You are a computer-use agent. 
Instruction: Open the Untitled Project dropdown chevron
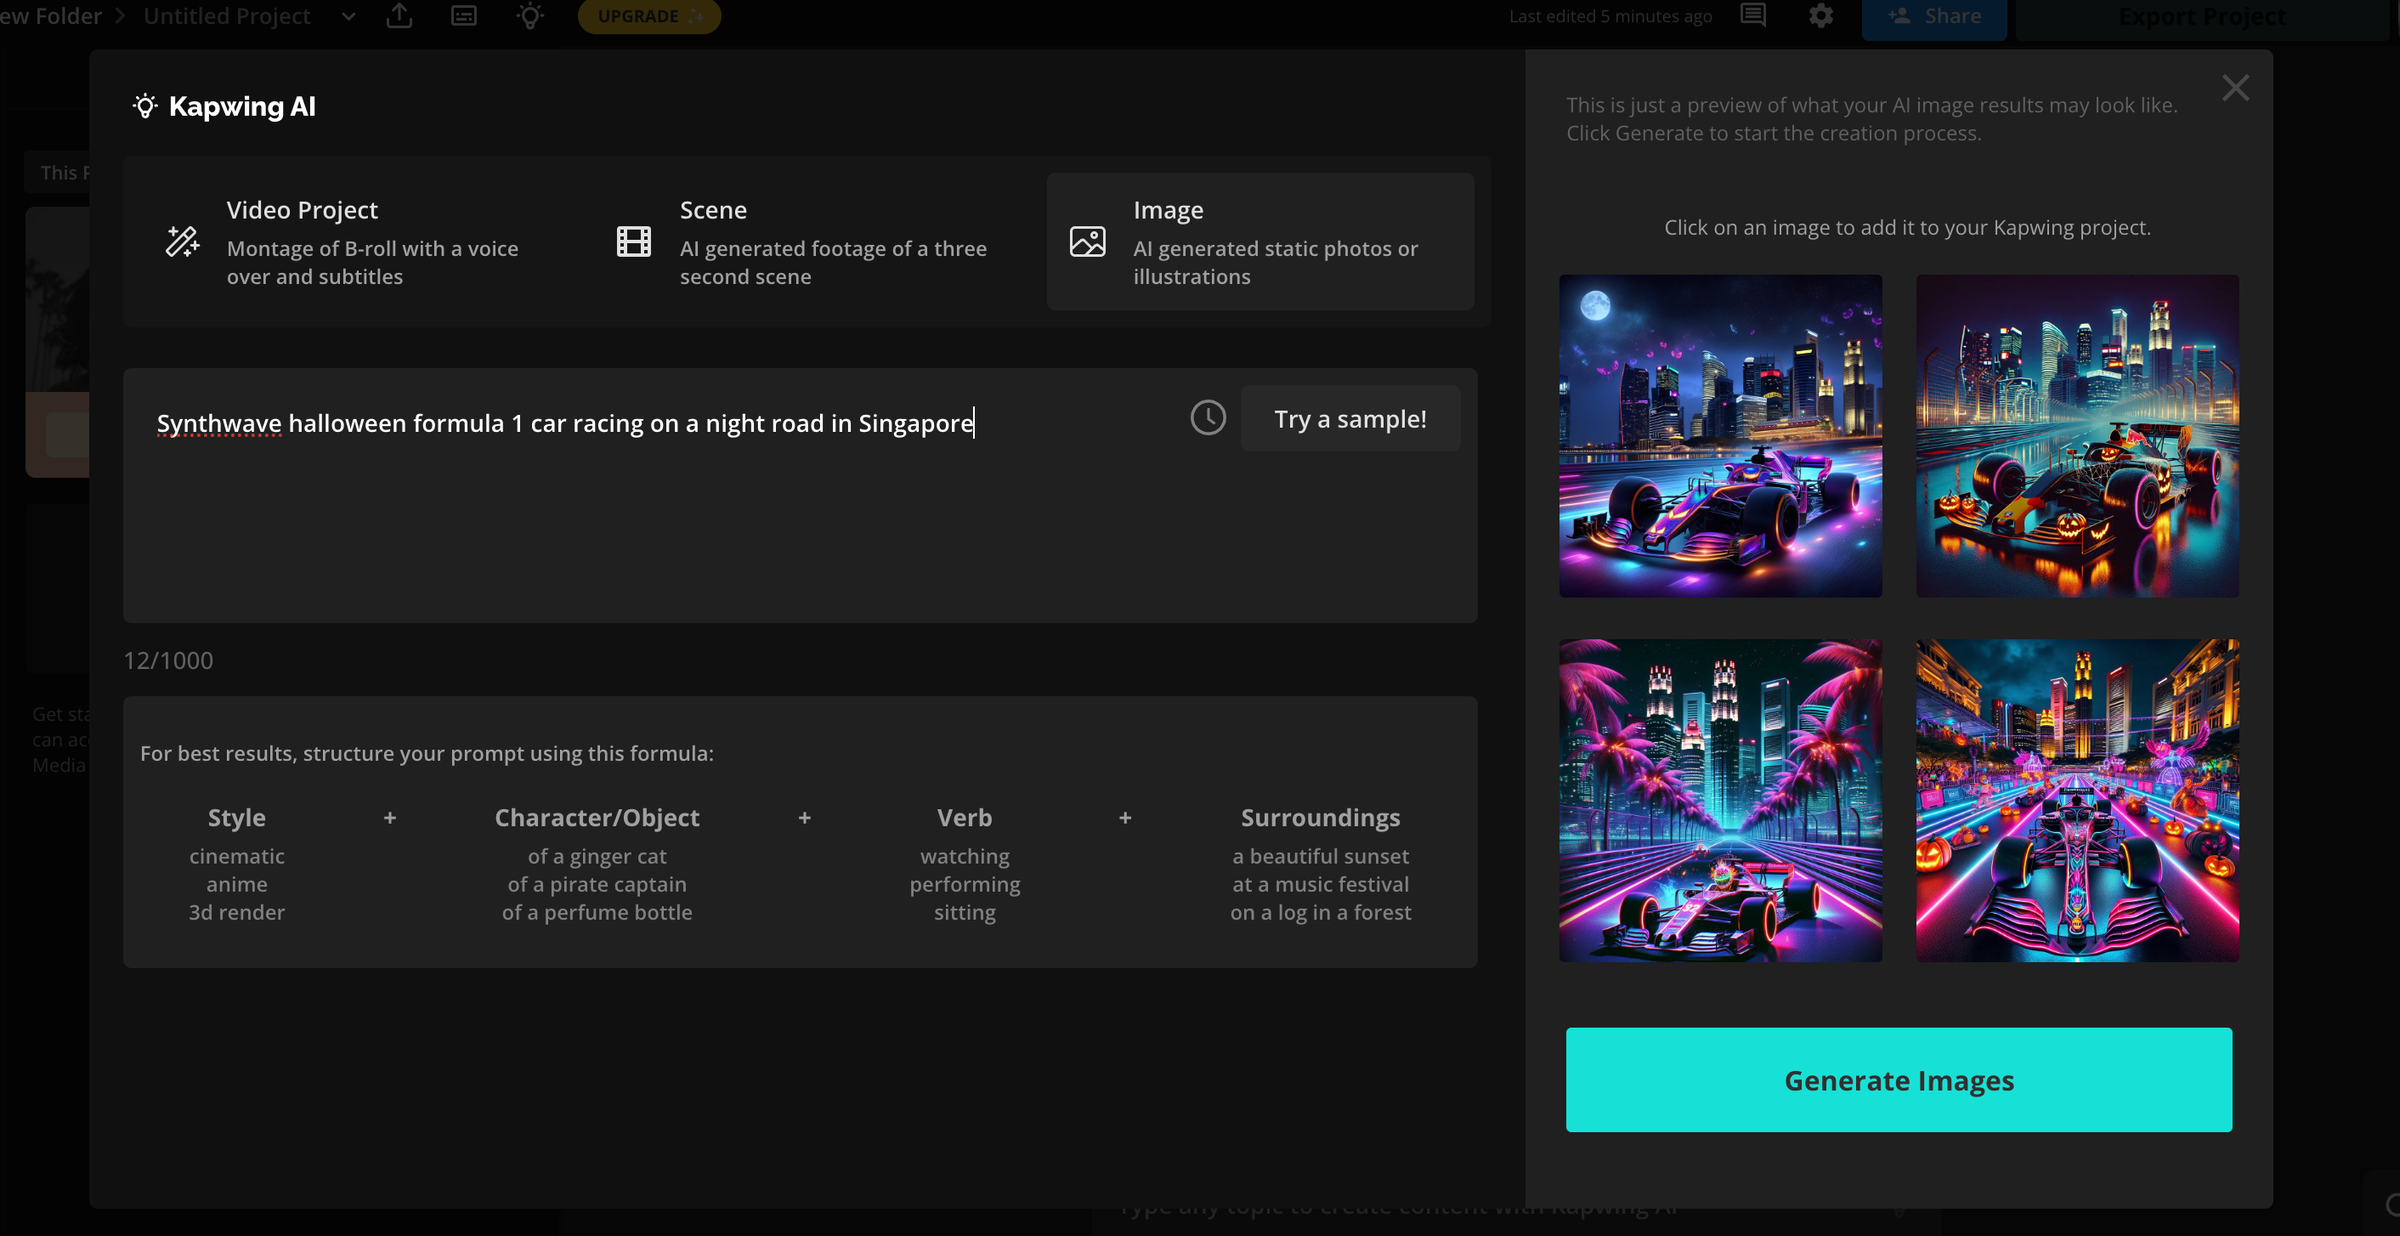(x=348, y=16)
